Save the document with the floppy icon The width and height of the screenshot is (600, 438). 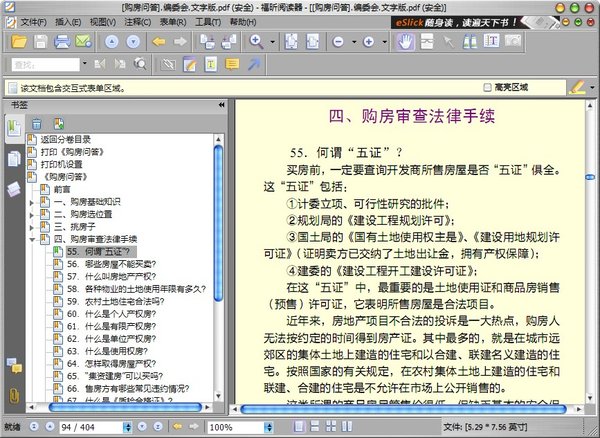click(40, 41)
